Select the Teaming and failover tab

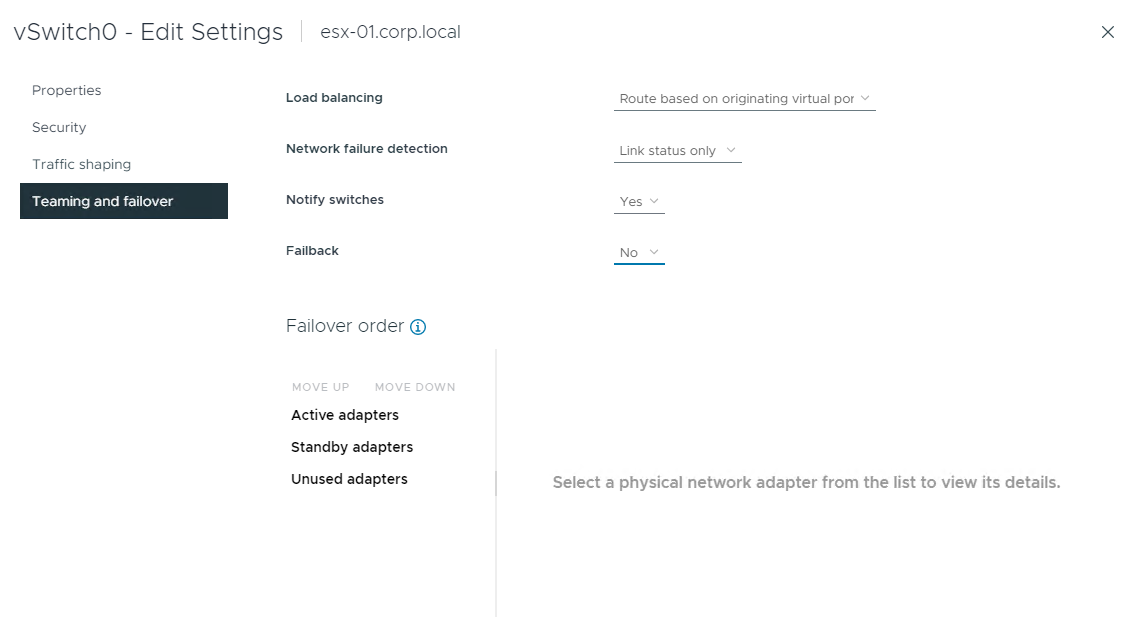pyautogui.click(x=124, y=201)
